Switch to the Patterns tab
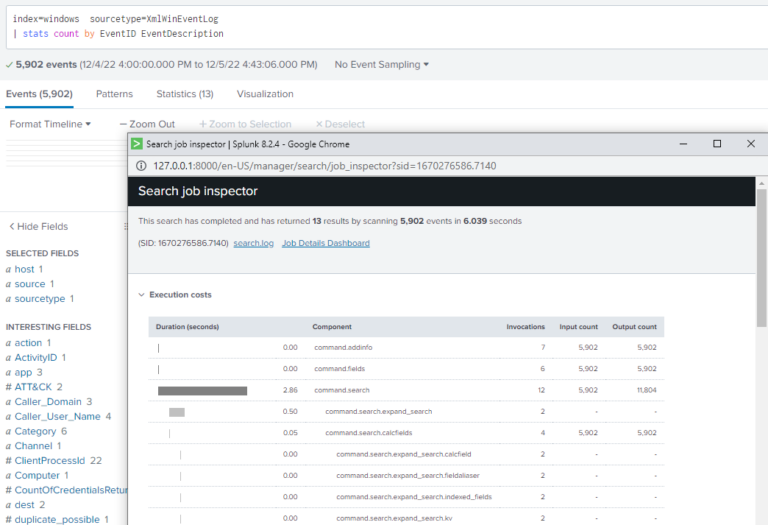 click(114, 94)
